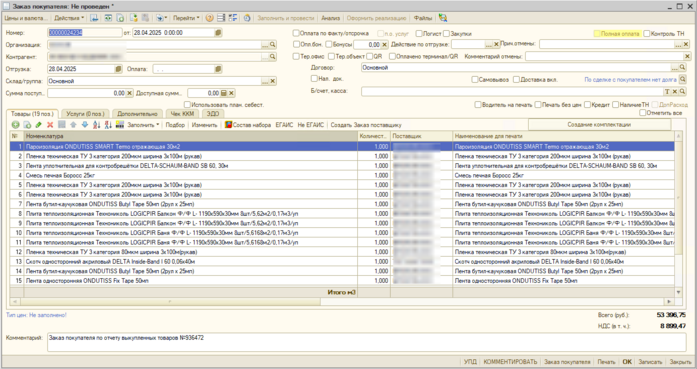
Task: Move row up with the up arrow icon
Action: coord(73,125)
